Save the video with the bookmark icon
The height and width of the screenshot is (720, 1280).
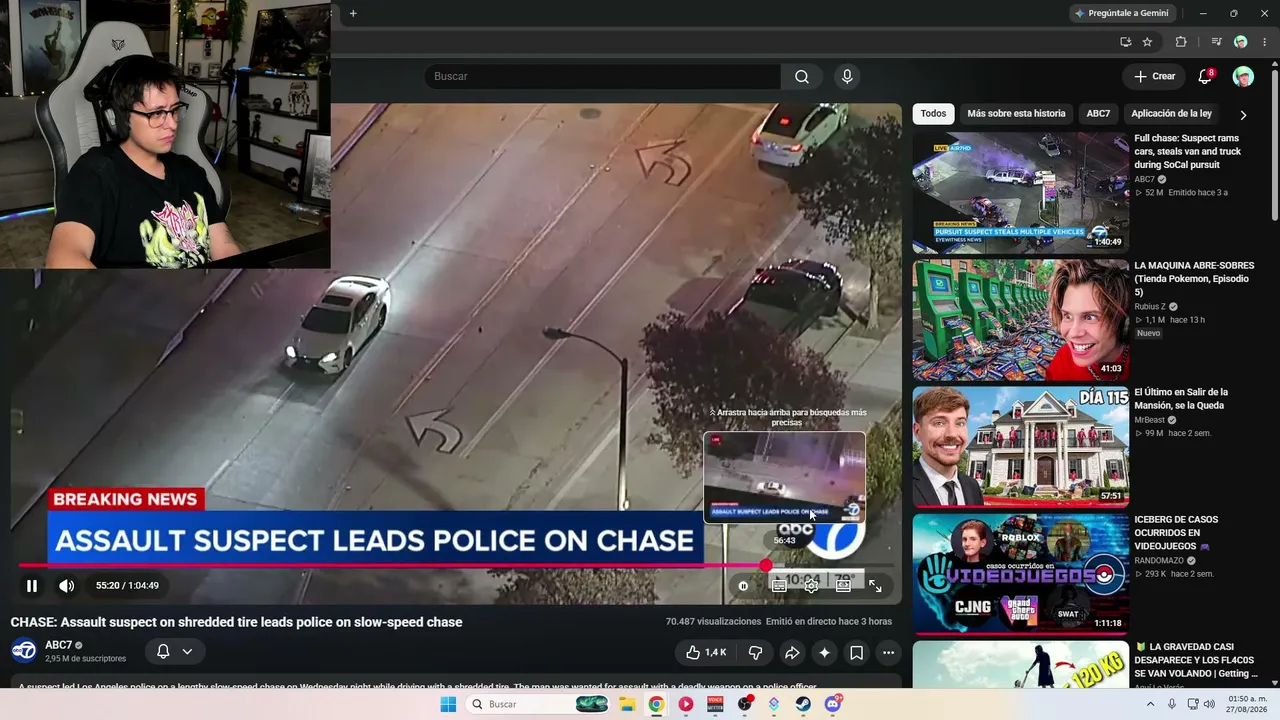pyautogui.click(x=857, y=652)
